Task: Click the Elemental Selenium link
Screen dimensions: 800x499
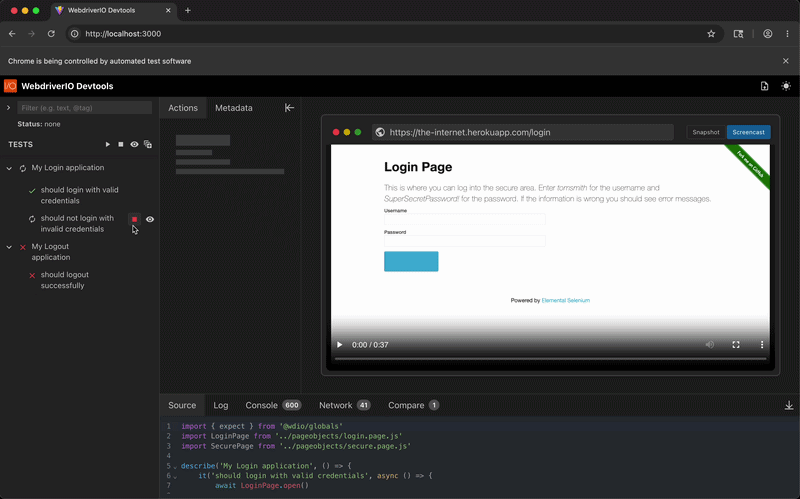Action: pos(565,301)
